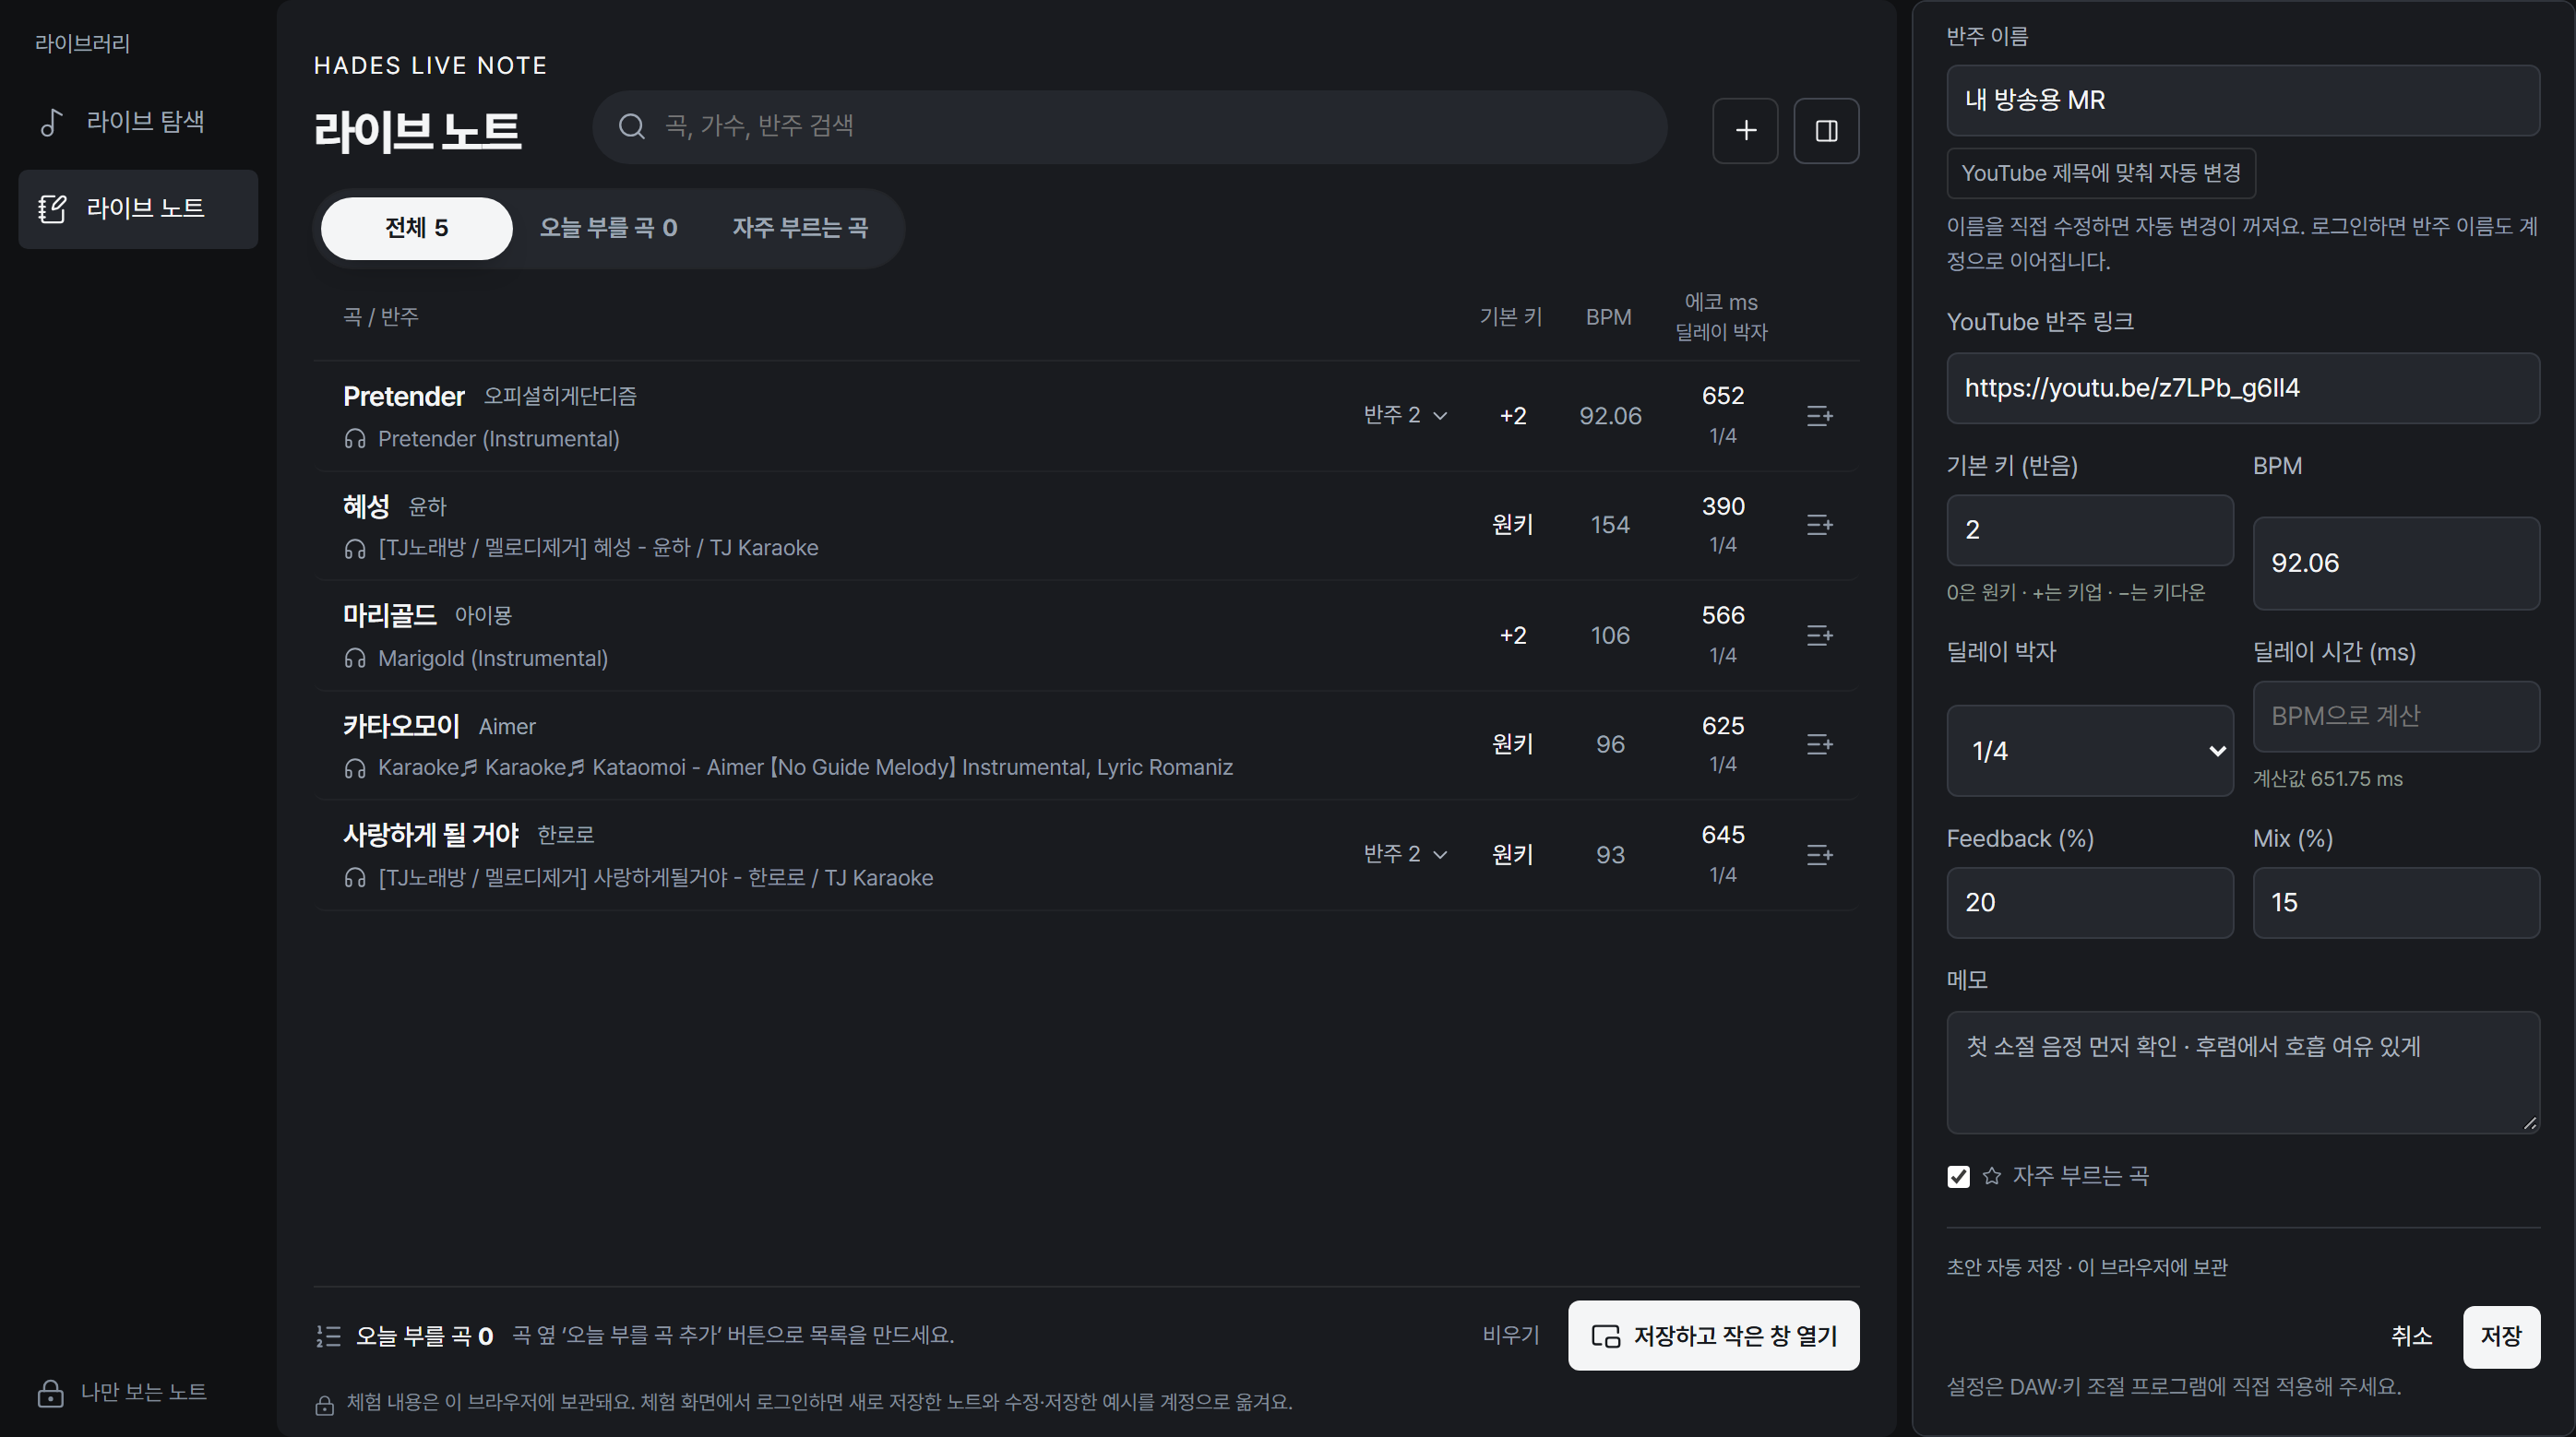The width and height of the screenshot is (2576, 1437).
Task: Select the 전체 5 tab
Action: coord(416,228)
